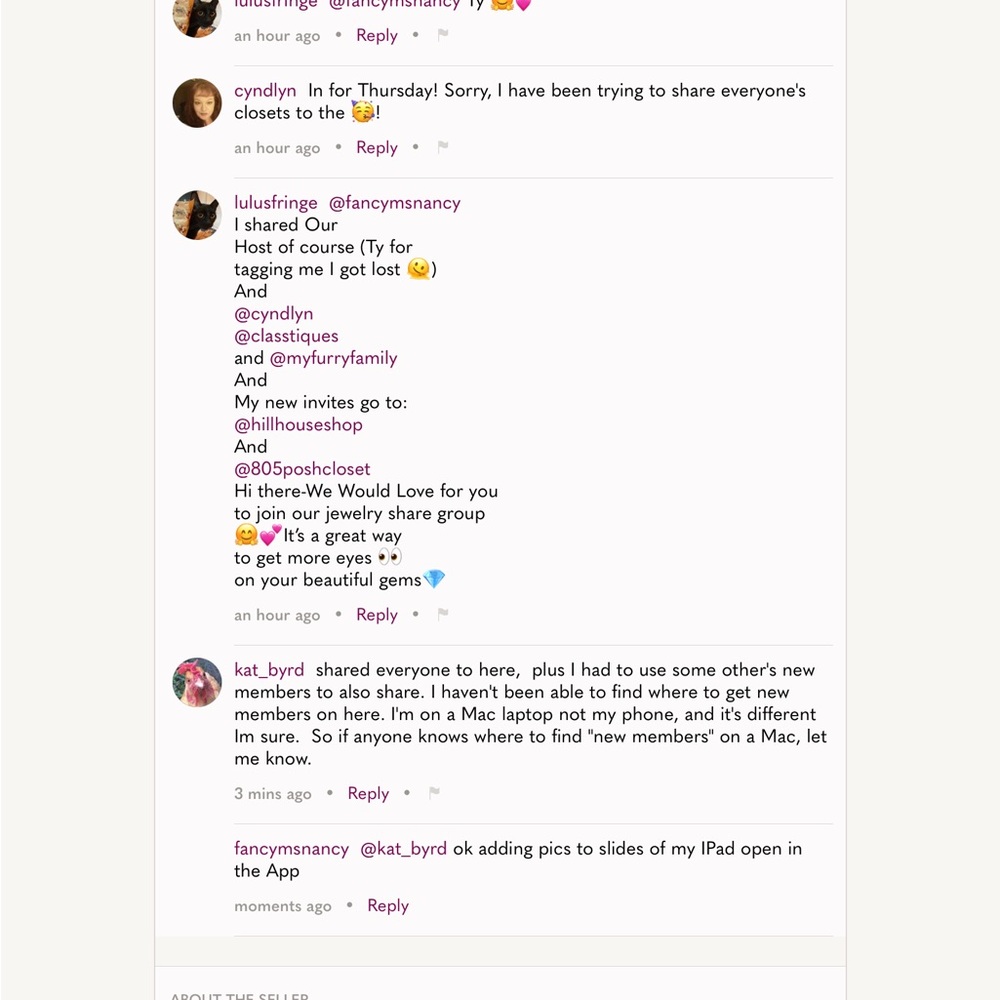The image size is (1000, 1000).
Task: Open the cyndlyn username link
Action: (x=265, y=91)
